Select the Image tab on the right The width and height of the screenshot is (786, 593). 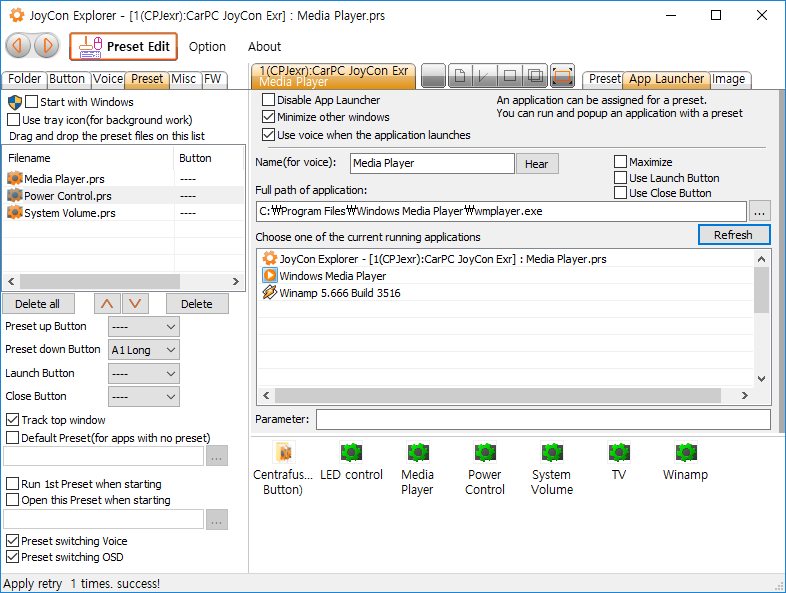(x=729, y=79)
